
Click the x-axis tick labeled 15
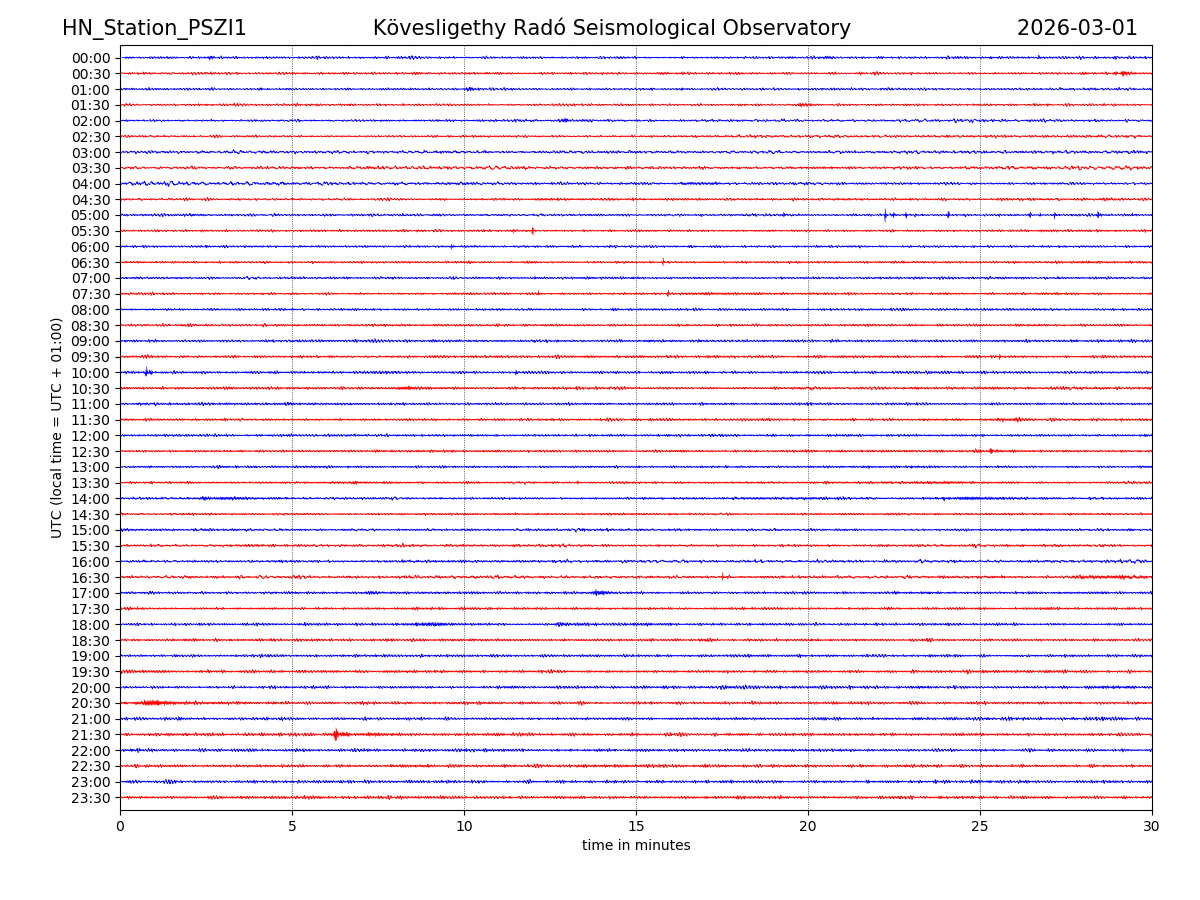pyautogui.click(x=636, y=827)
